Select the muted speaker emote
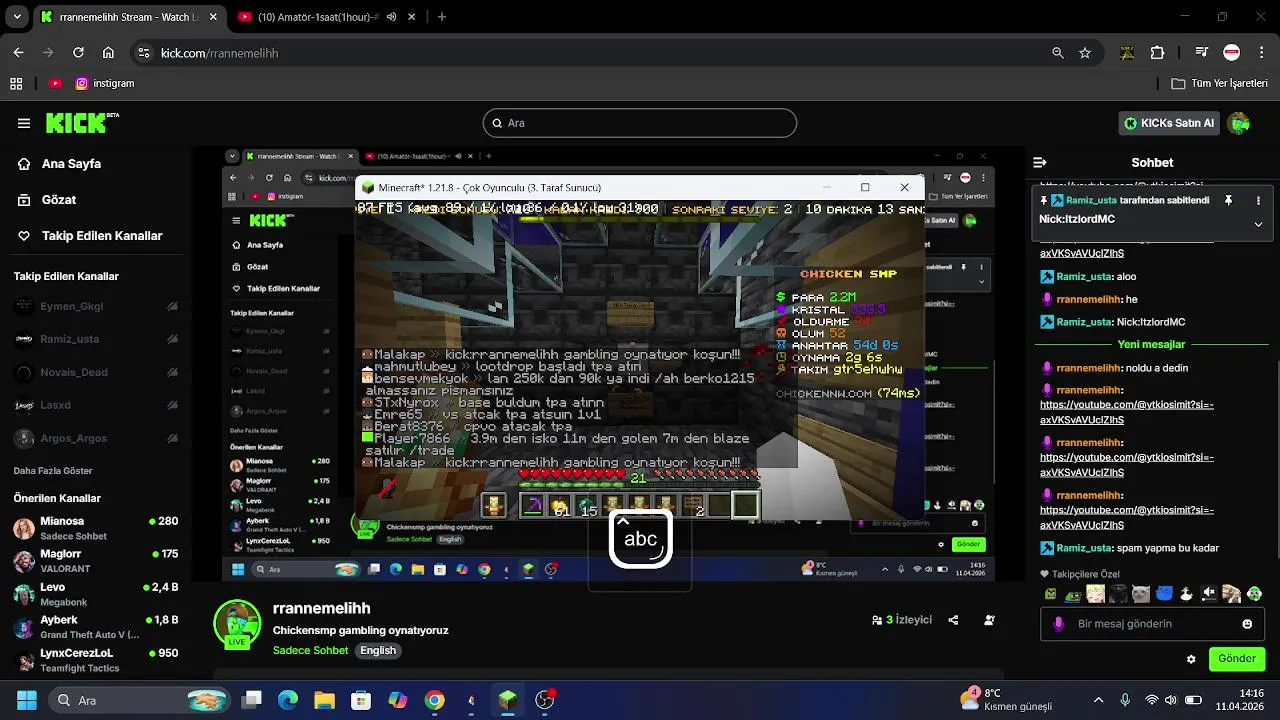Screen dimensions: 1280x720 click(1208, 594)
